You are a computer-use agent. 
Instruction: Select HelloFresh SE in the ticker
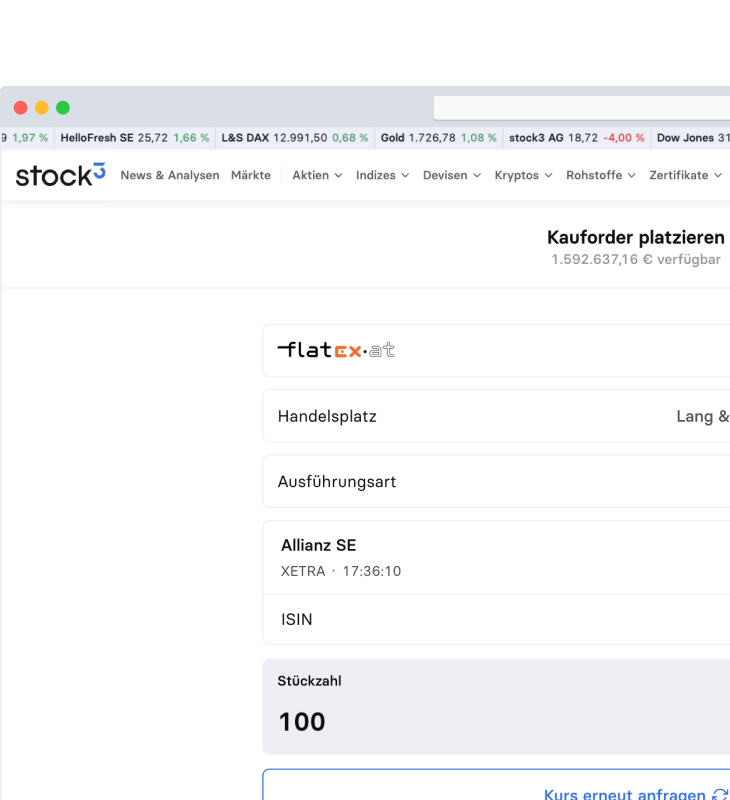tap(134, 138)
